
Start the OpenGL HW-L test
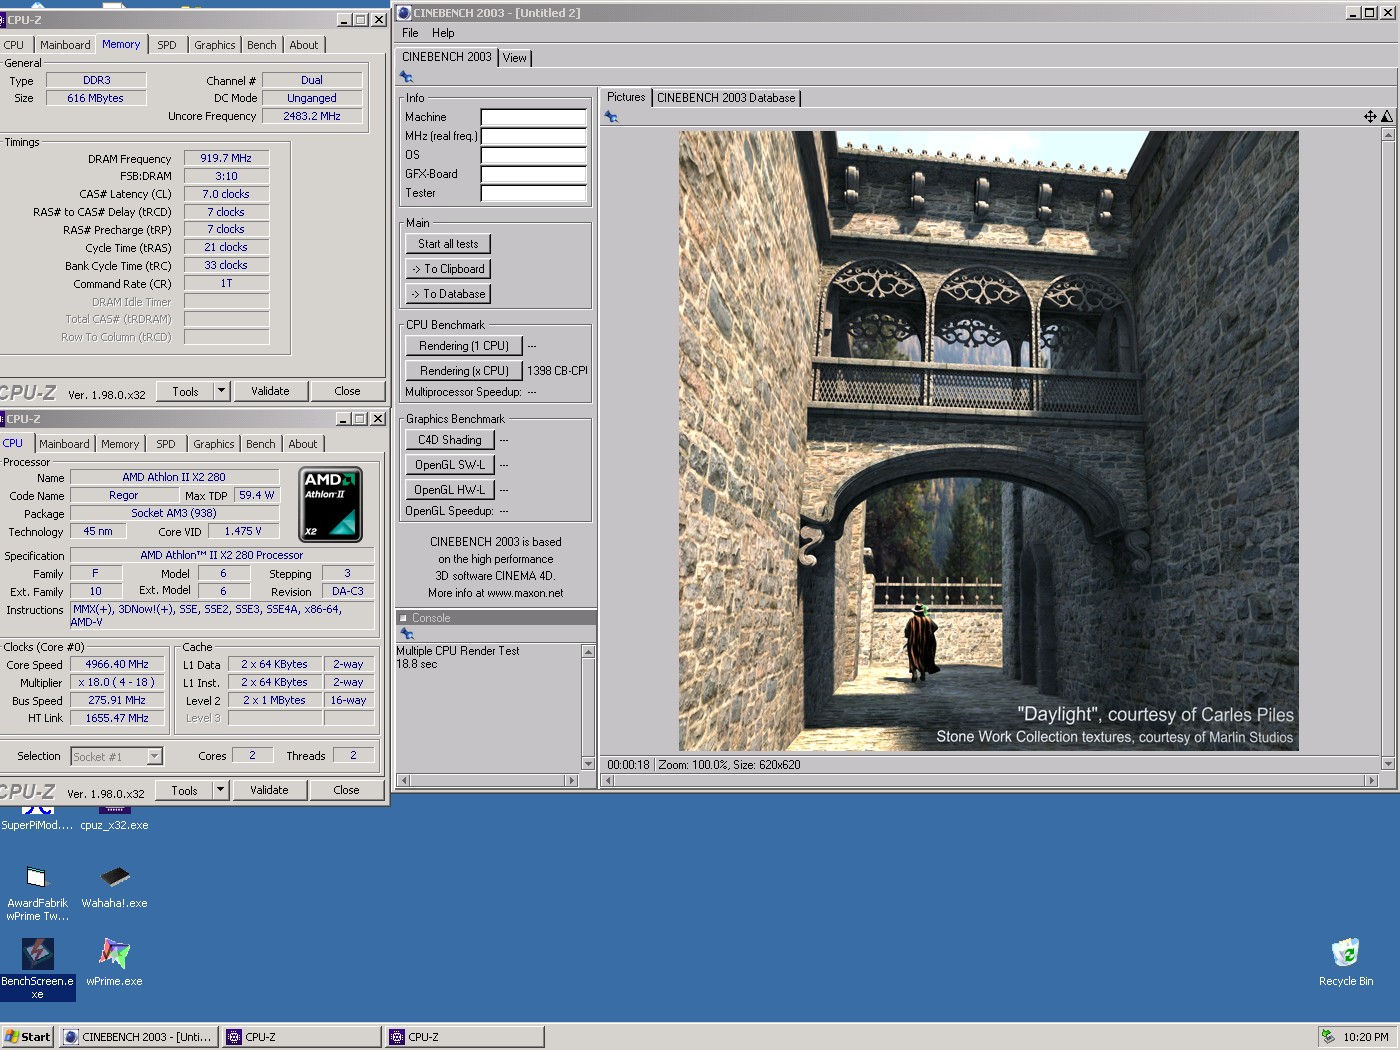450,490
